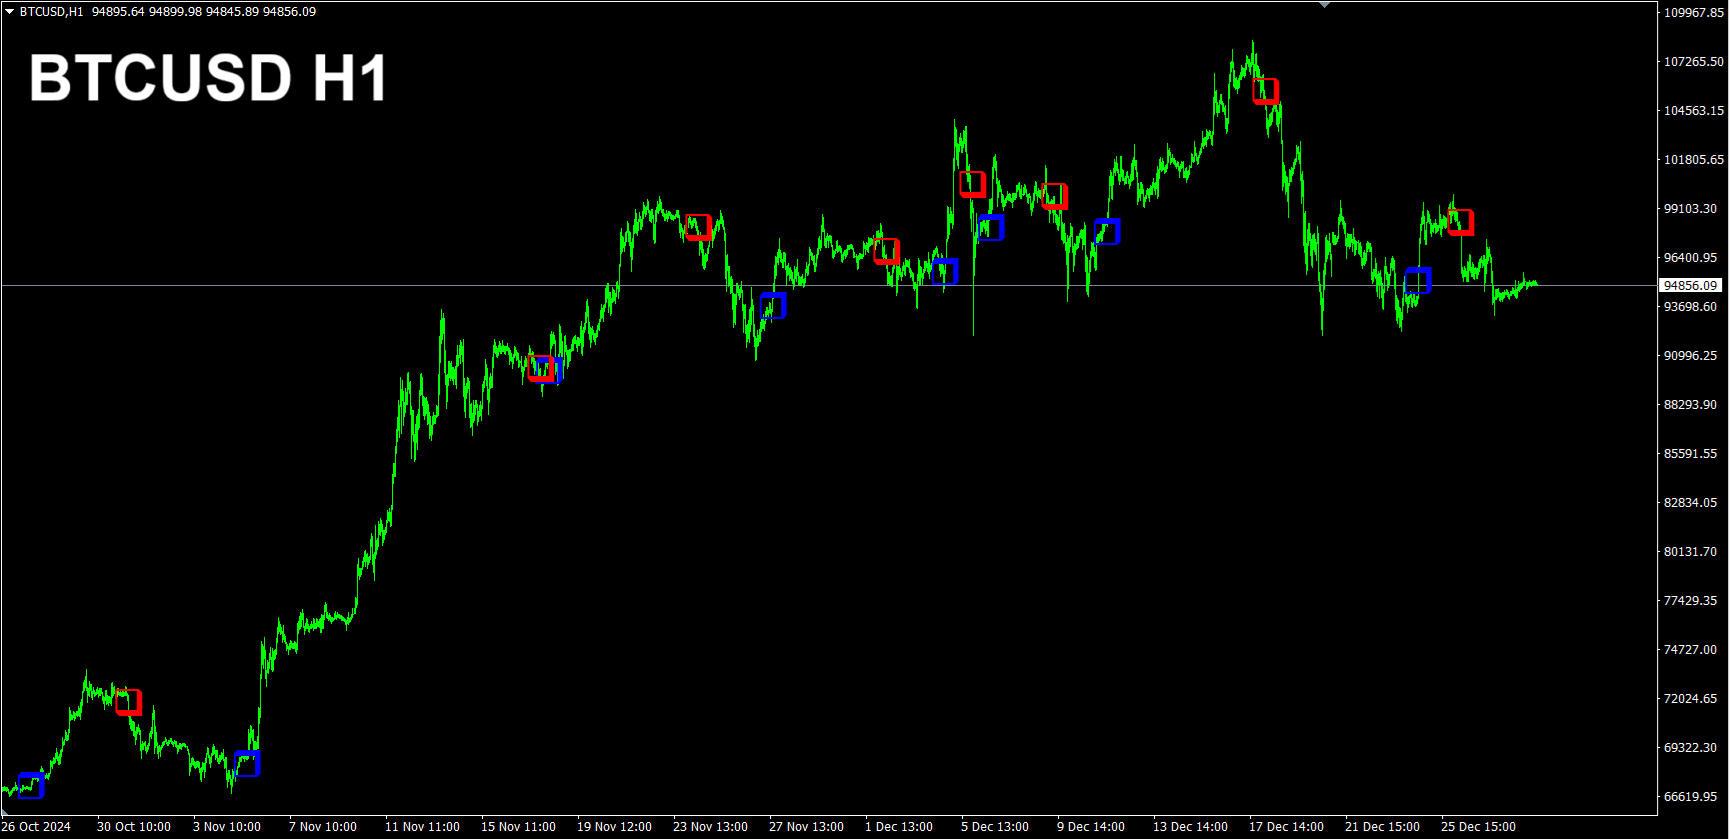Click price scale value 69322.30
Screen dimensions: 1730x839
click(x=1691, y=748)
